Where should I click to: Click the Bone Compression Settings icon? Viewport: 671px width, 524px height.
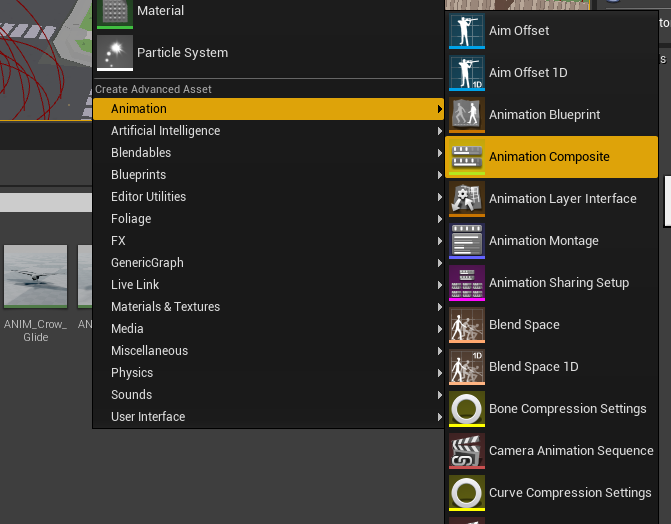[x=466, y=408]
